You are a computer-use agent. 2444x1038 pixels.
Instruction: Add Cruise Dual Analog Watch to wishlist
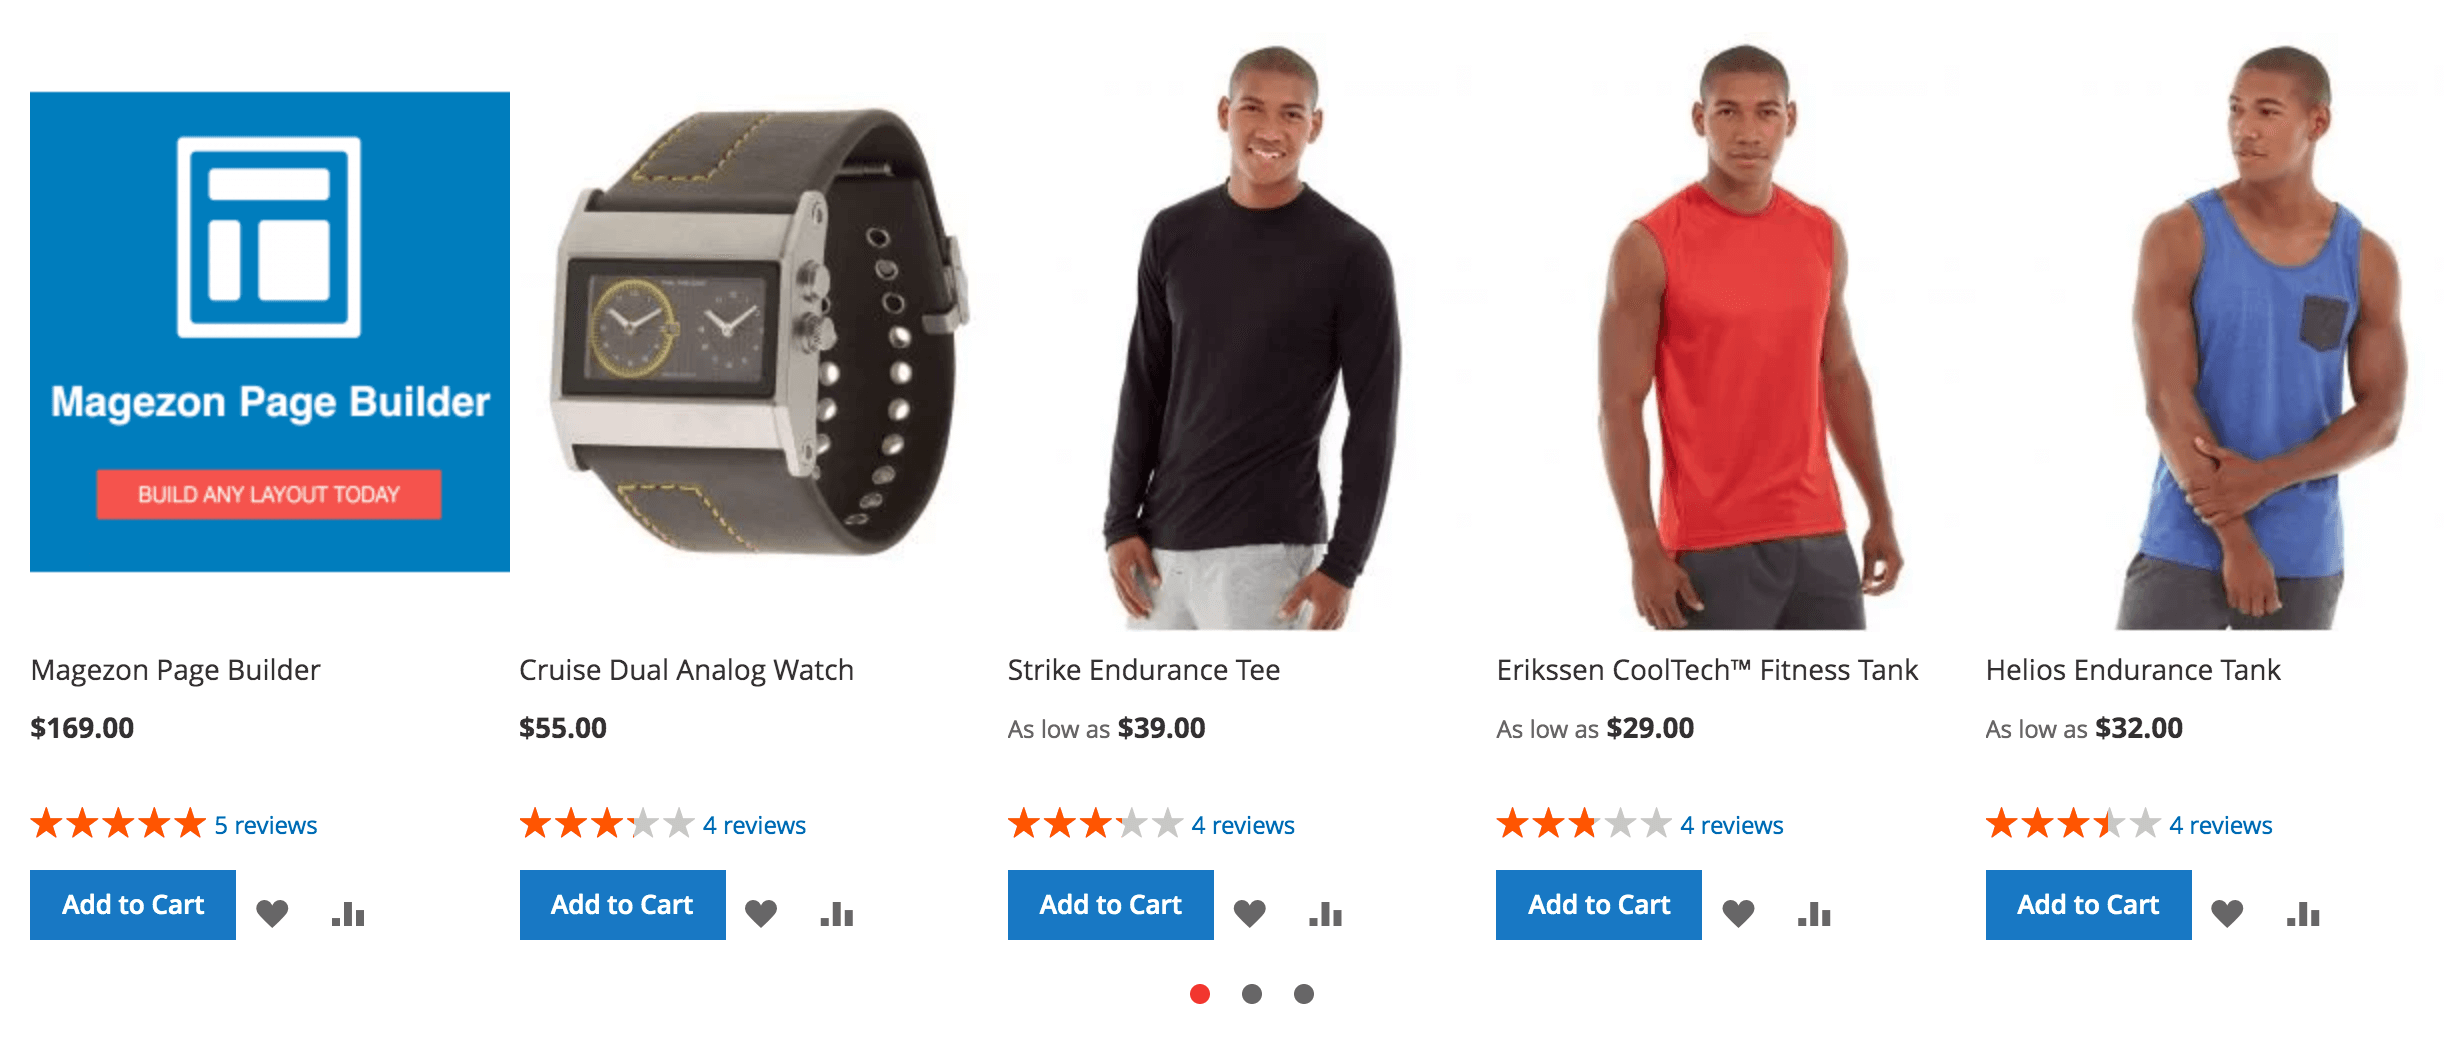(761, 913)
